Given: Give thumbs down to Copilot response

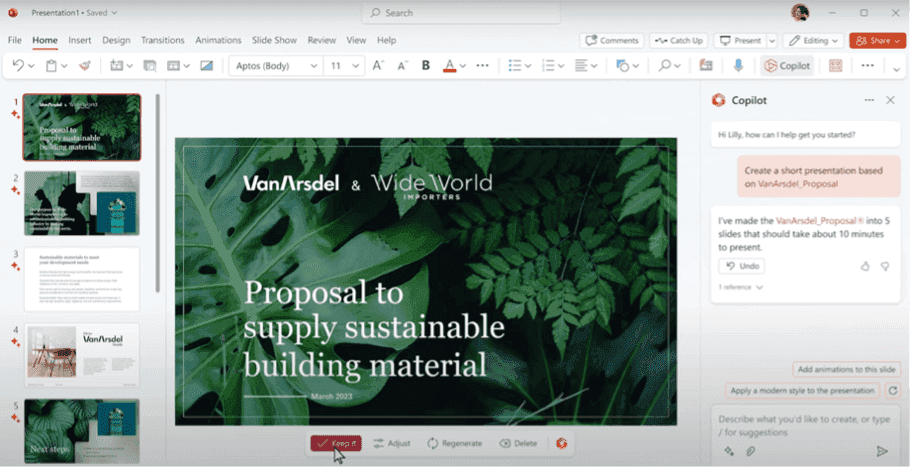Looking at the screenshot, I should (x=885, y=266).
